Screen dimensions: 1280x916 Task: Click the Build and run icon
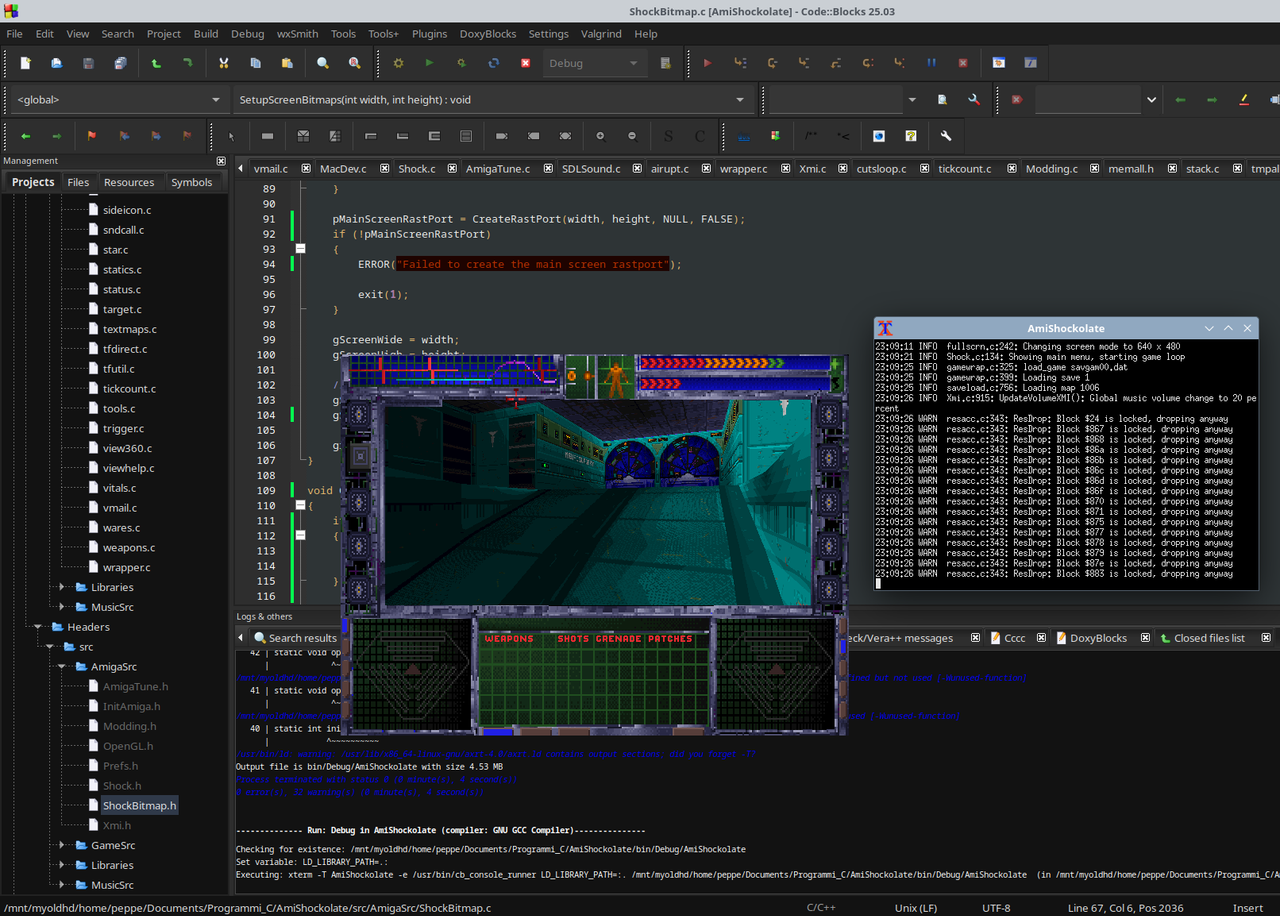click(x=461, y=63)
